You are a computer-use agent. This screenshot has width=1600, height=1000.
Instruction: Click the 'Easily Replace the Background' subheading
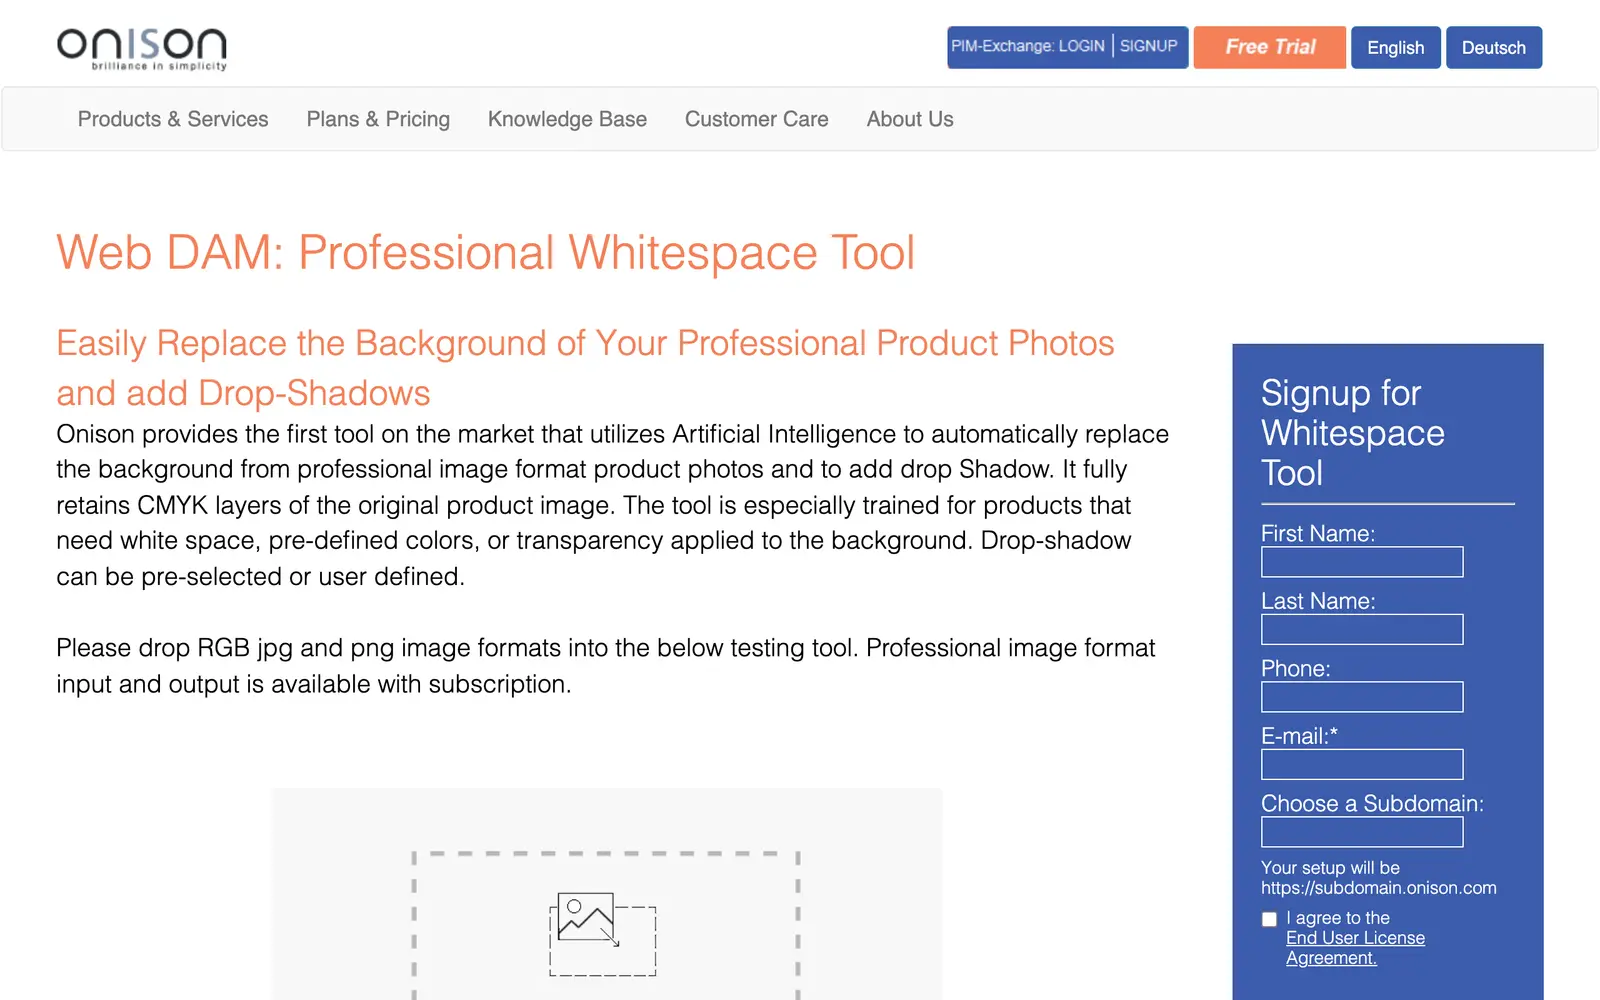(x=585, y=368)
